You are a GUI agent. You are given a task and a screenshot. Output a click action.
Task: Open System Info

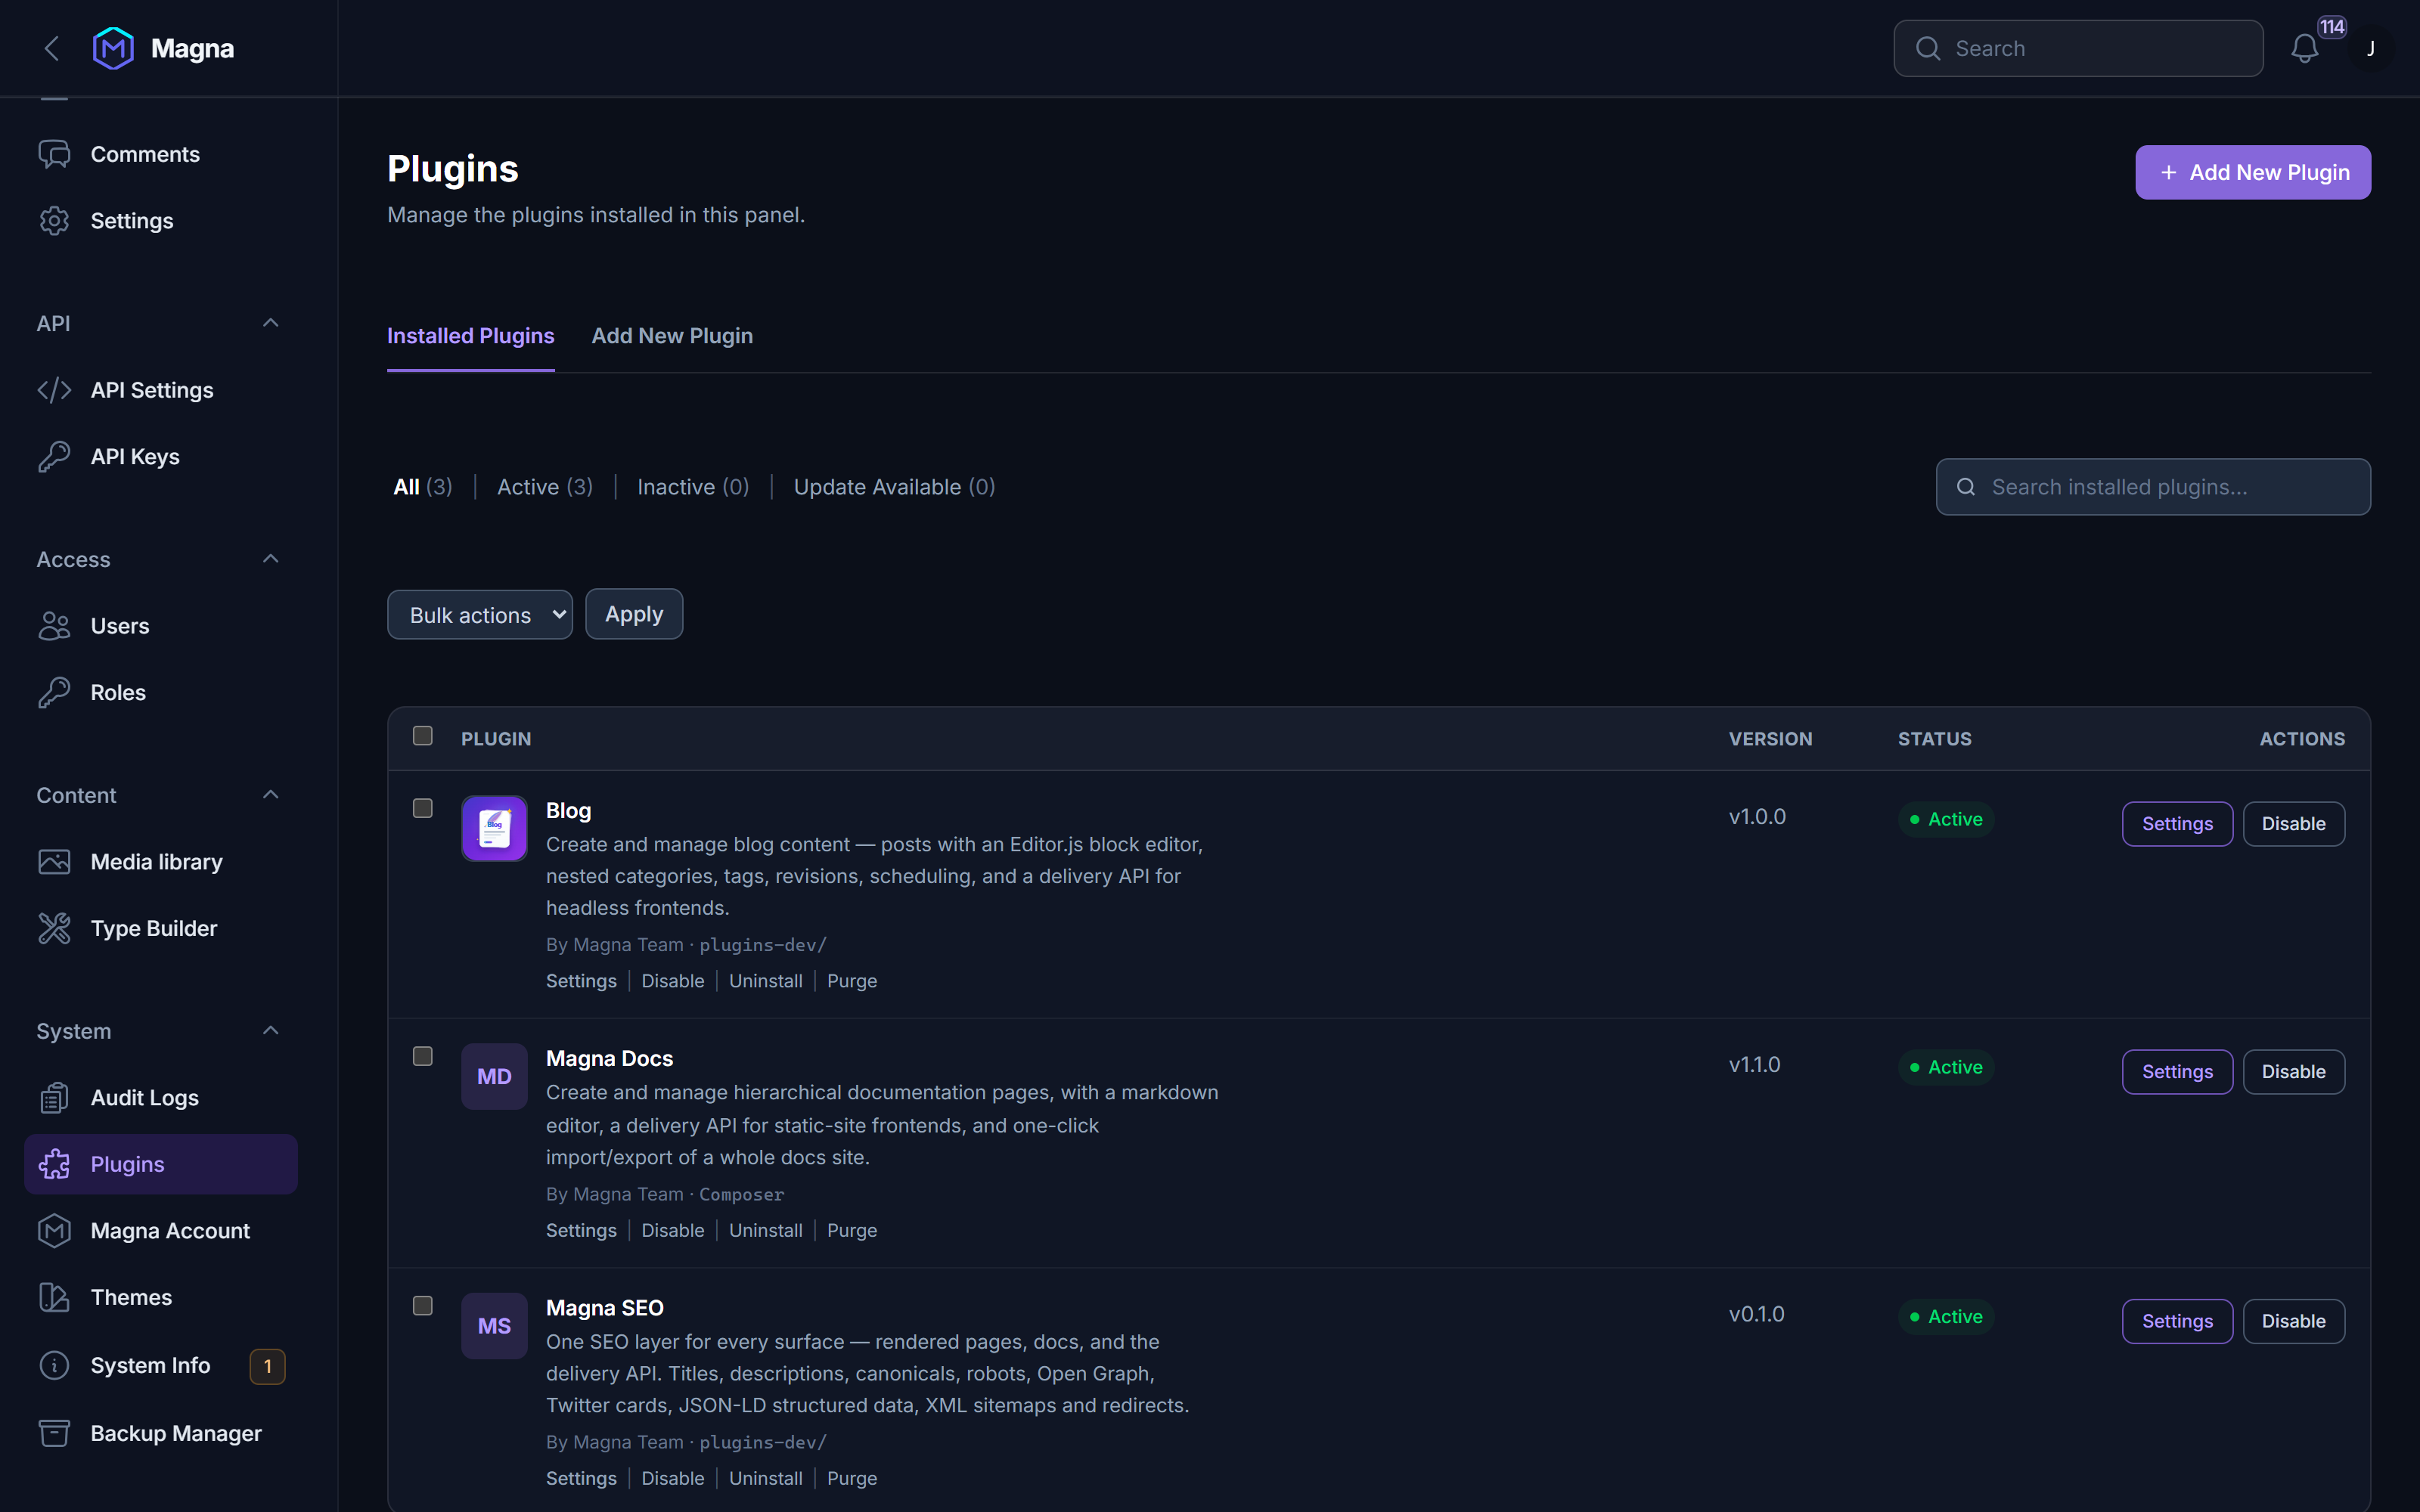point(161,1366)
